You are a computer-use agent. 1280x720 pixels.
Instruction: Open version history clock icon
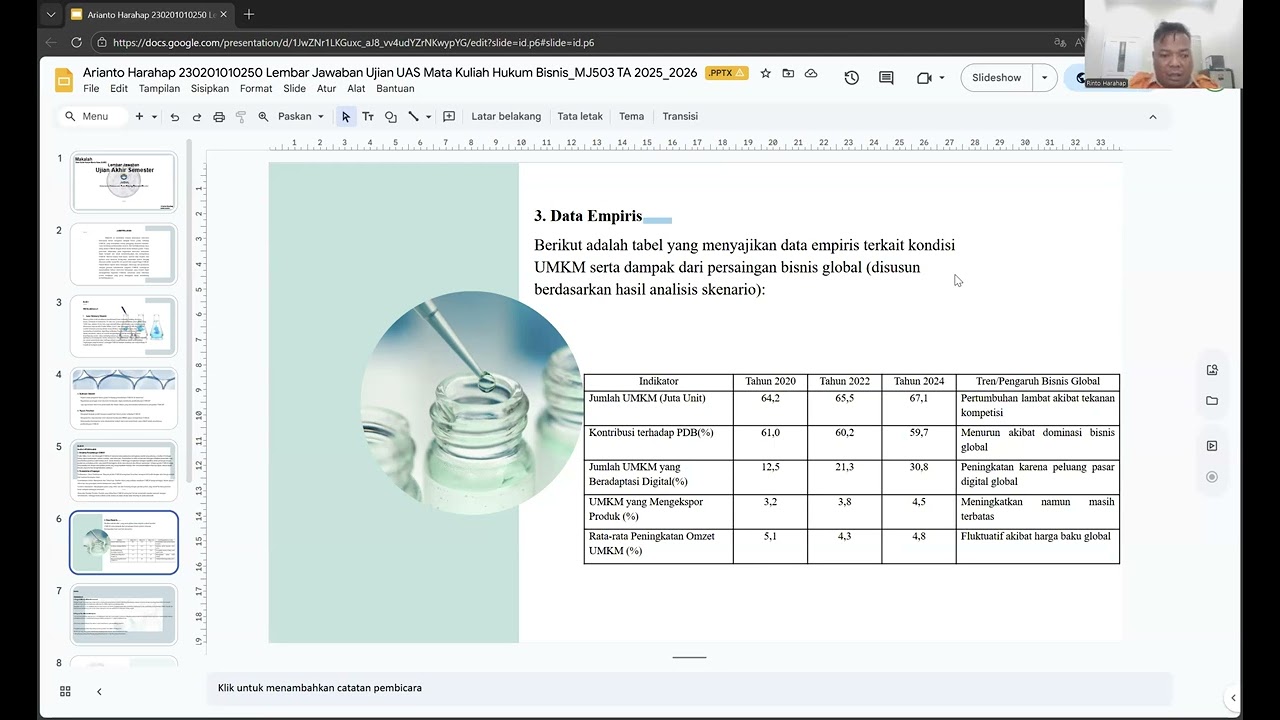coord(852,78)
